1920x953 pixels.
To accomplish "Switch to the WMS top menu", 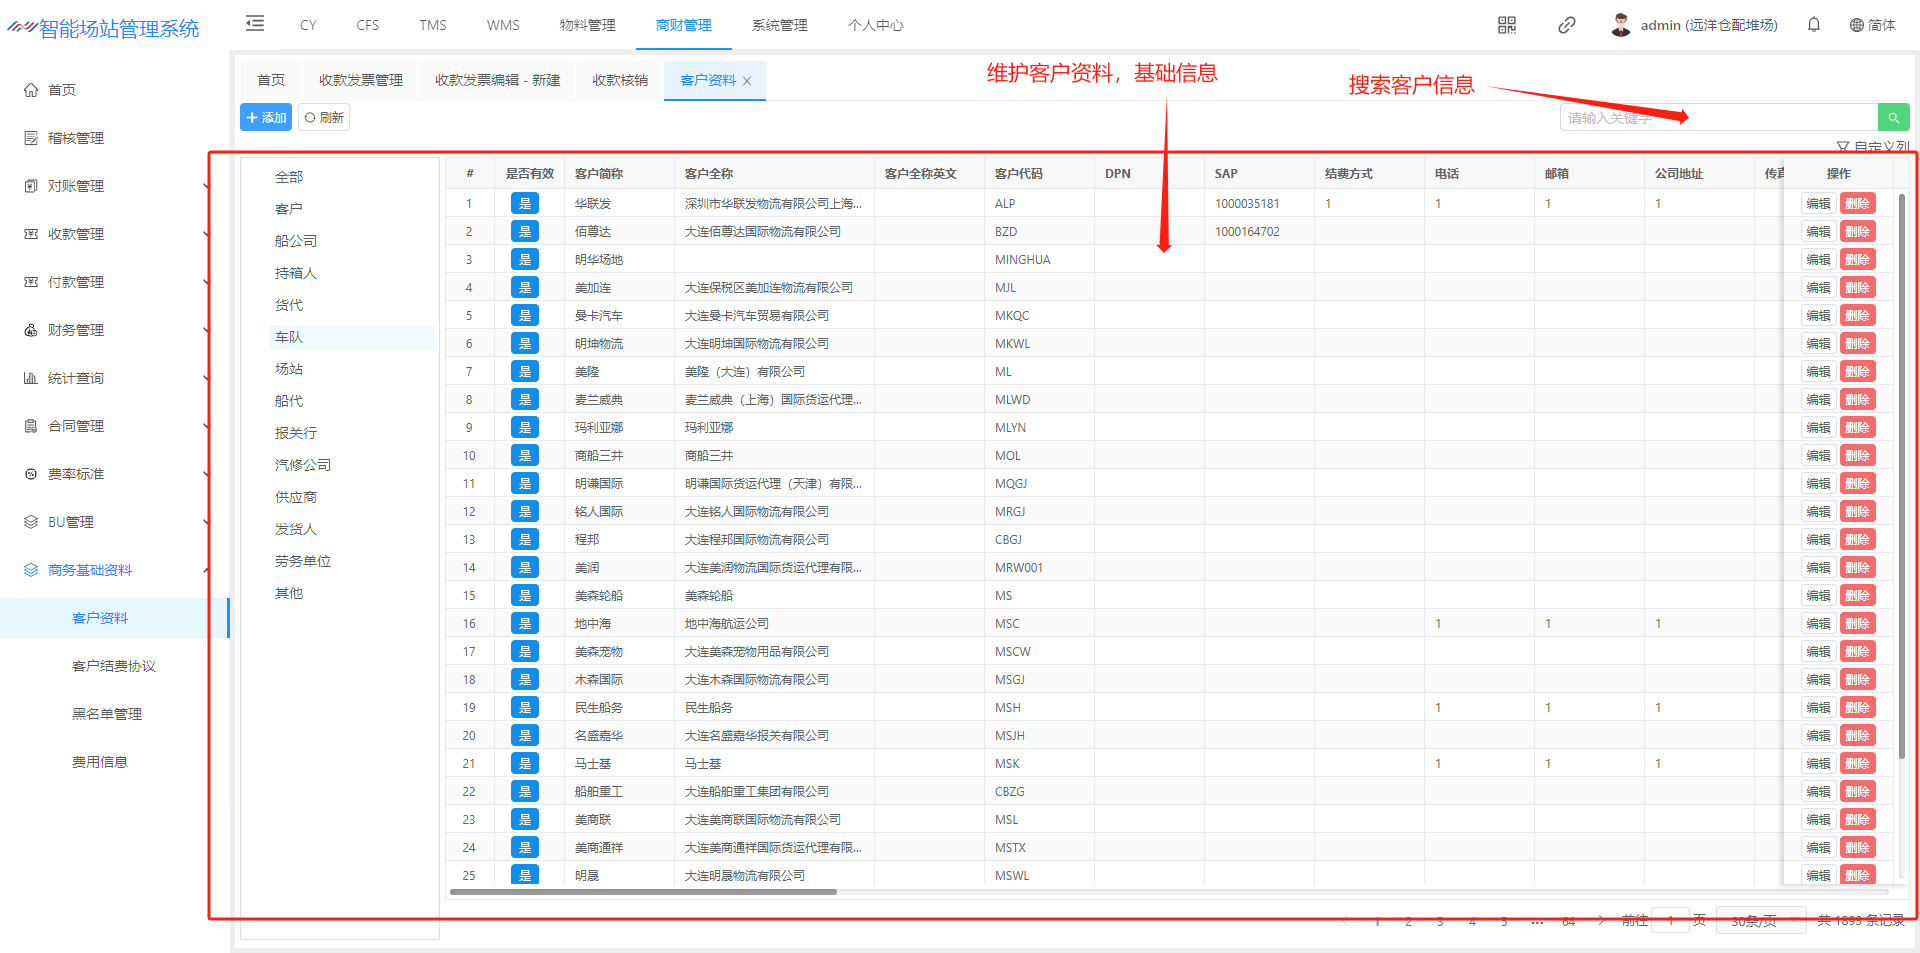I will (503, 25).
